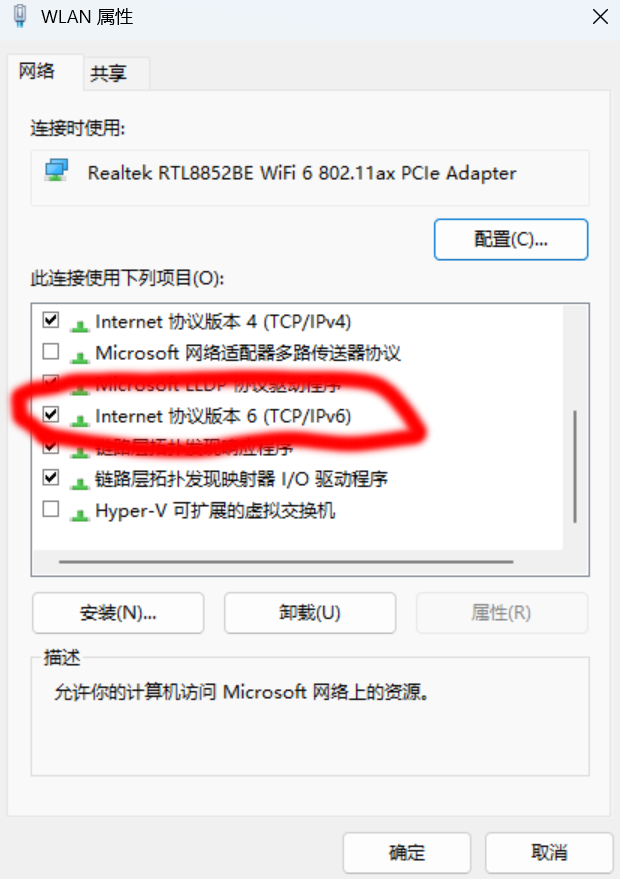The height and width of the screenshot is (879, 620).
Task: Click the horizontal scrollbar under items list
Action: [x=286, y=561]
